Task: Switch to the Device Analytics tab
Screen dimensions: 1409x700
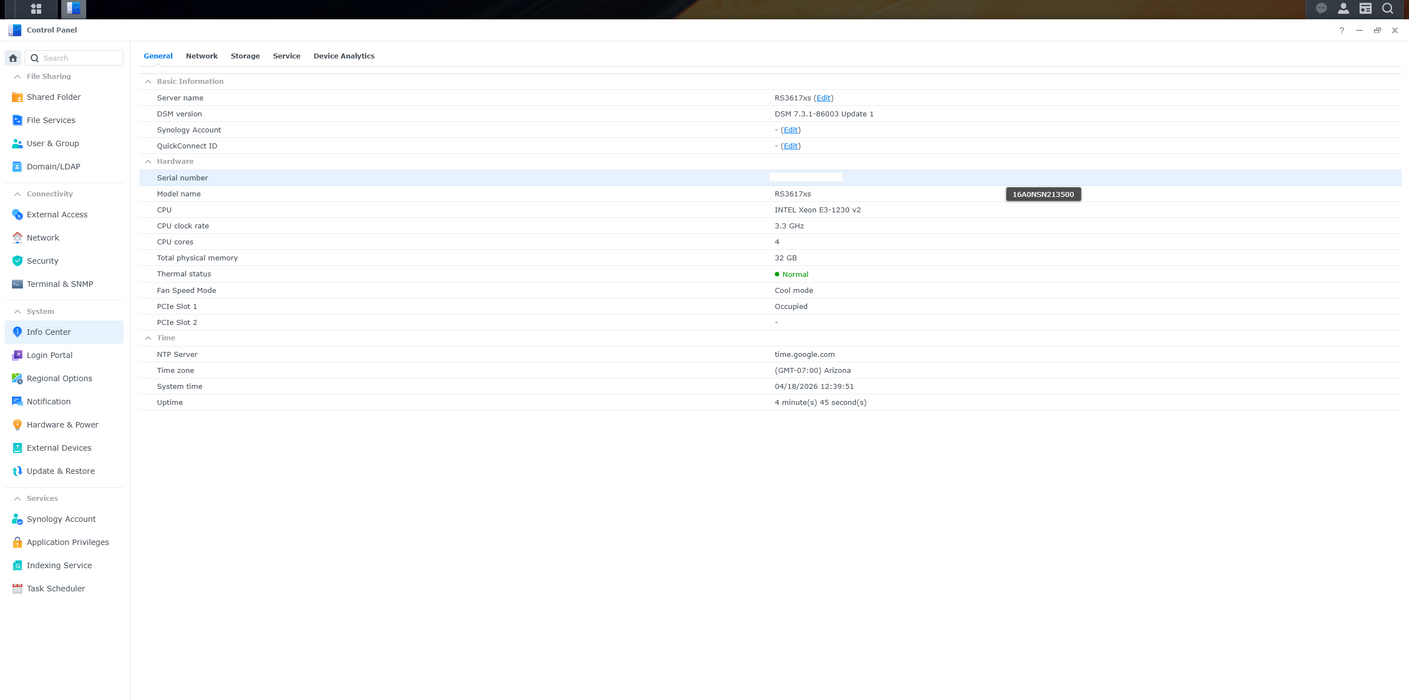Action: coord(343,56)
